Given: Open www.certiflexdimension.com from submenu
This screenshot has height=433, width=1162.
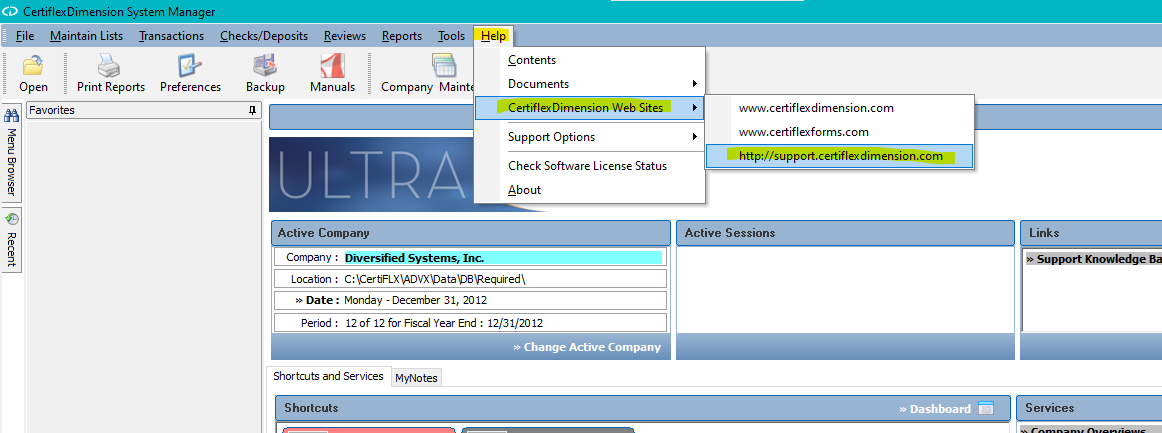Looking at the screenshot, I should tap(839, 108).
